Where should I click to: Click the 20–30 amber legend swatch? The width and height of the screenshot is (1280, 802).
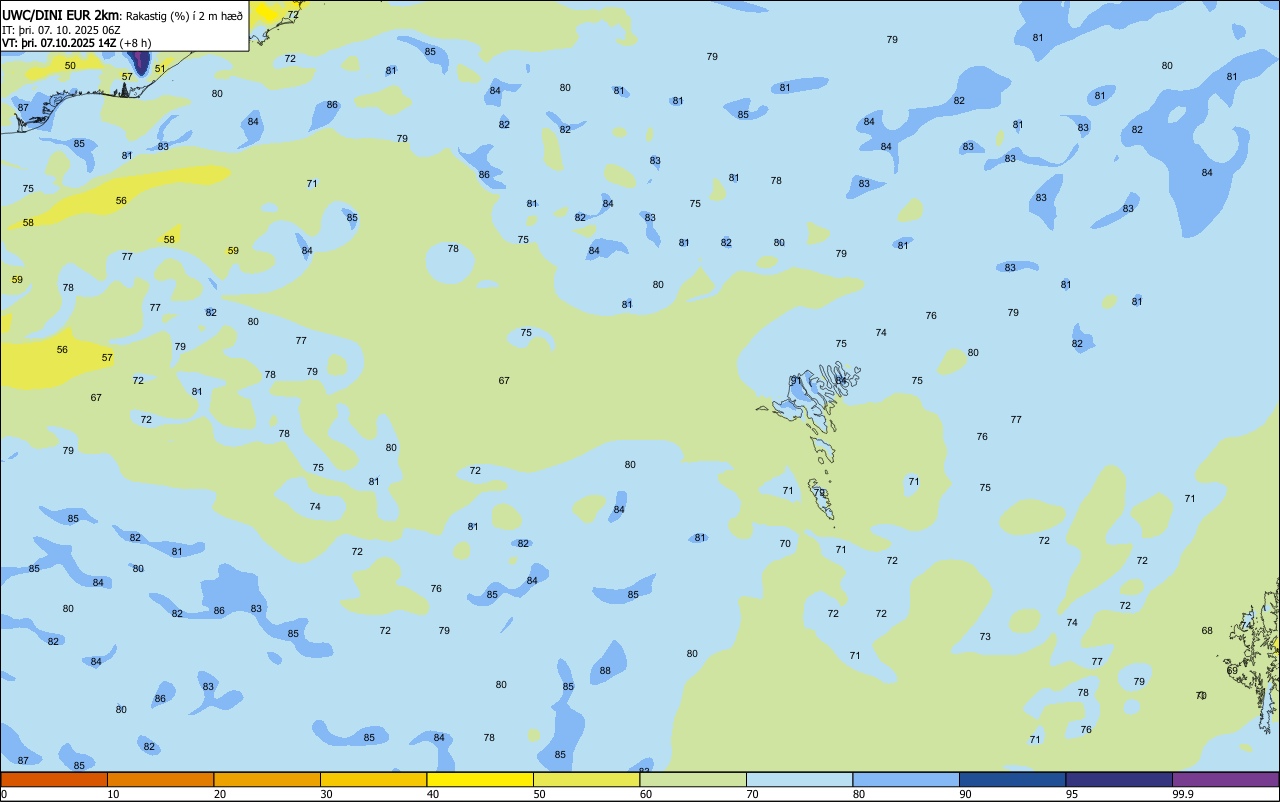pyautogui.click(x=267, y=779)
